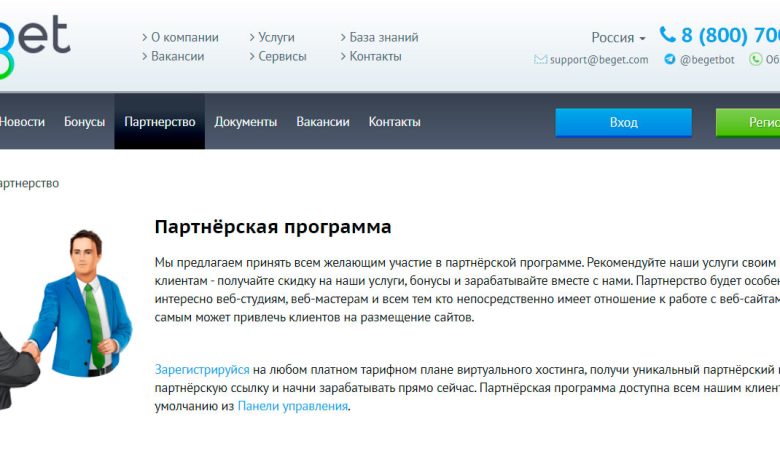Click the email envelope icon

point(540,60)
